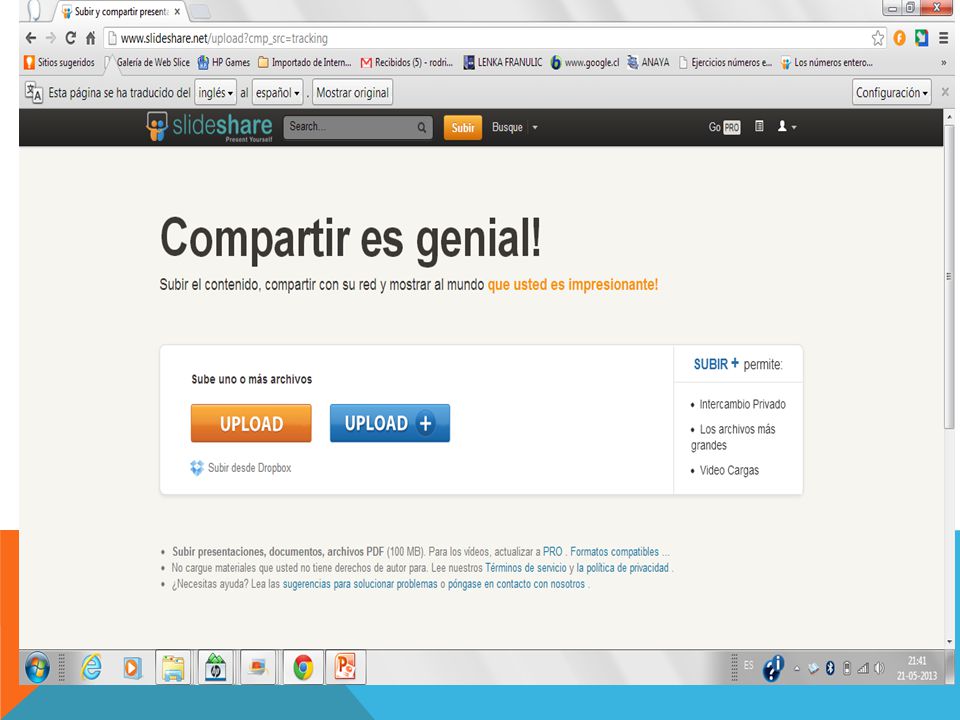The height and width of the screenshot is (720, 960).
Task: Click the orange Subir button in the header
Action: (x=463, y=127)
